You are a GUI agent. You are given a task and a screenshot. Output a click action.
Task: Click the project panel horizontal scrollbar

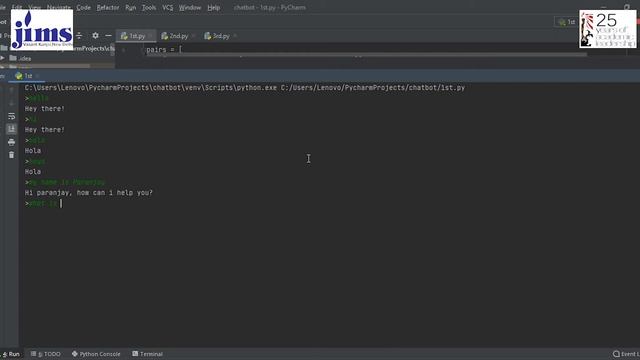(x=45, y=66)
